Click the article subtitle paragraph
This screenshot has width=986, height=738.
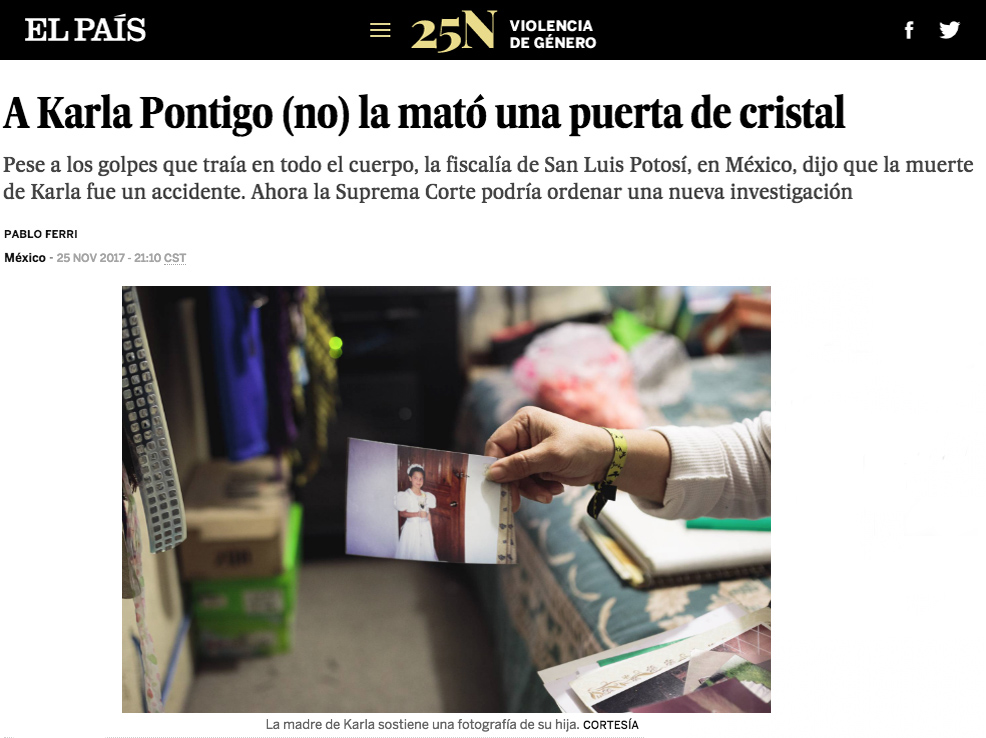click(x=489, y=178)
